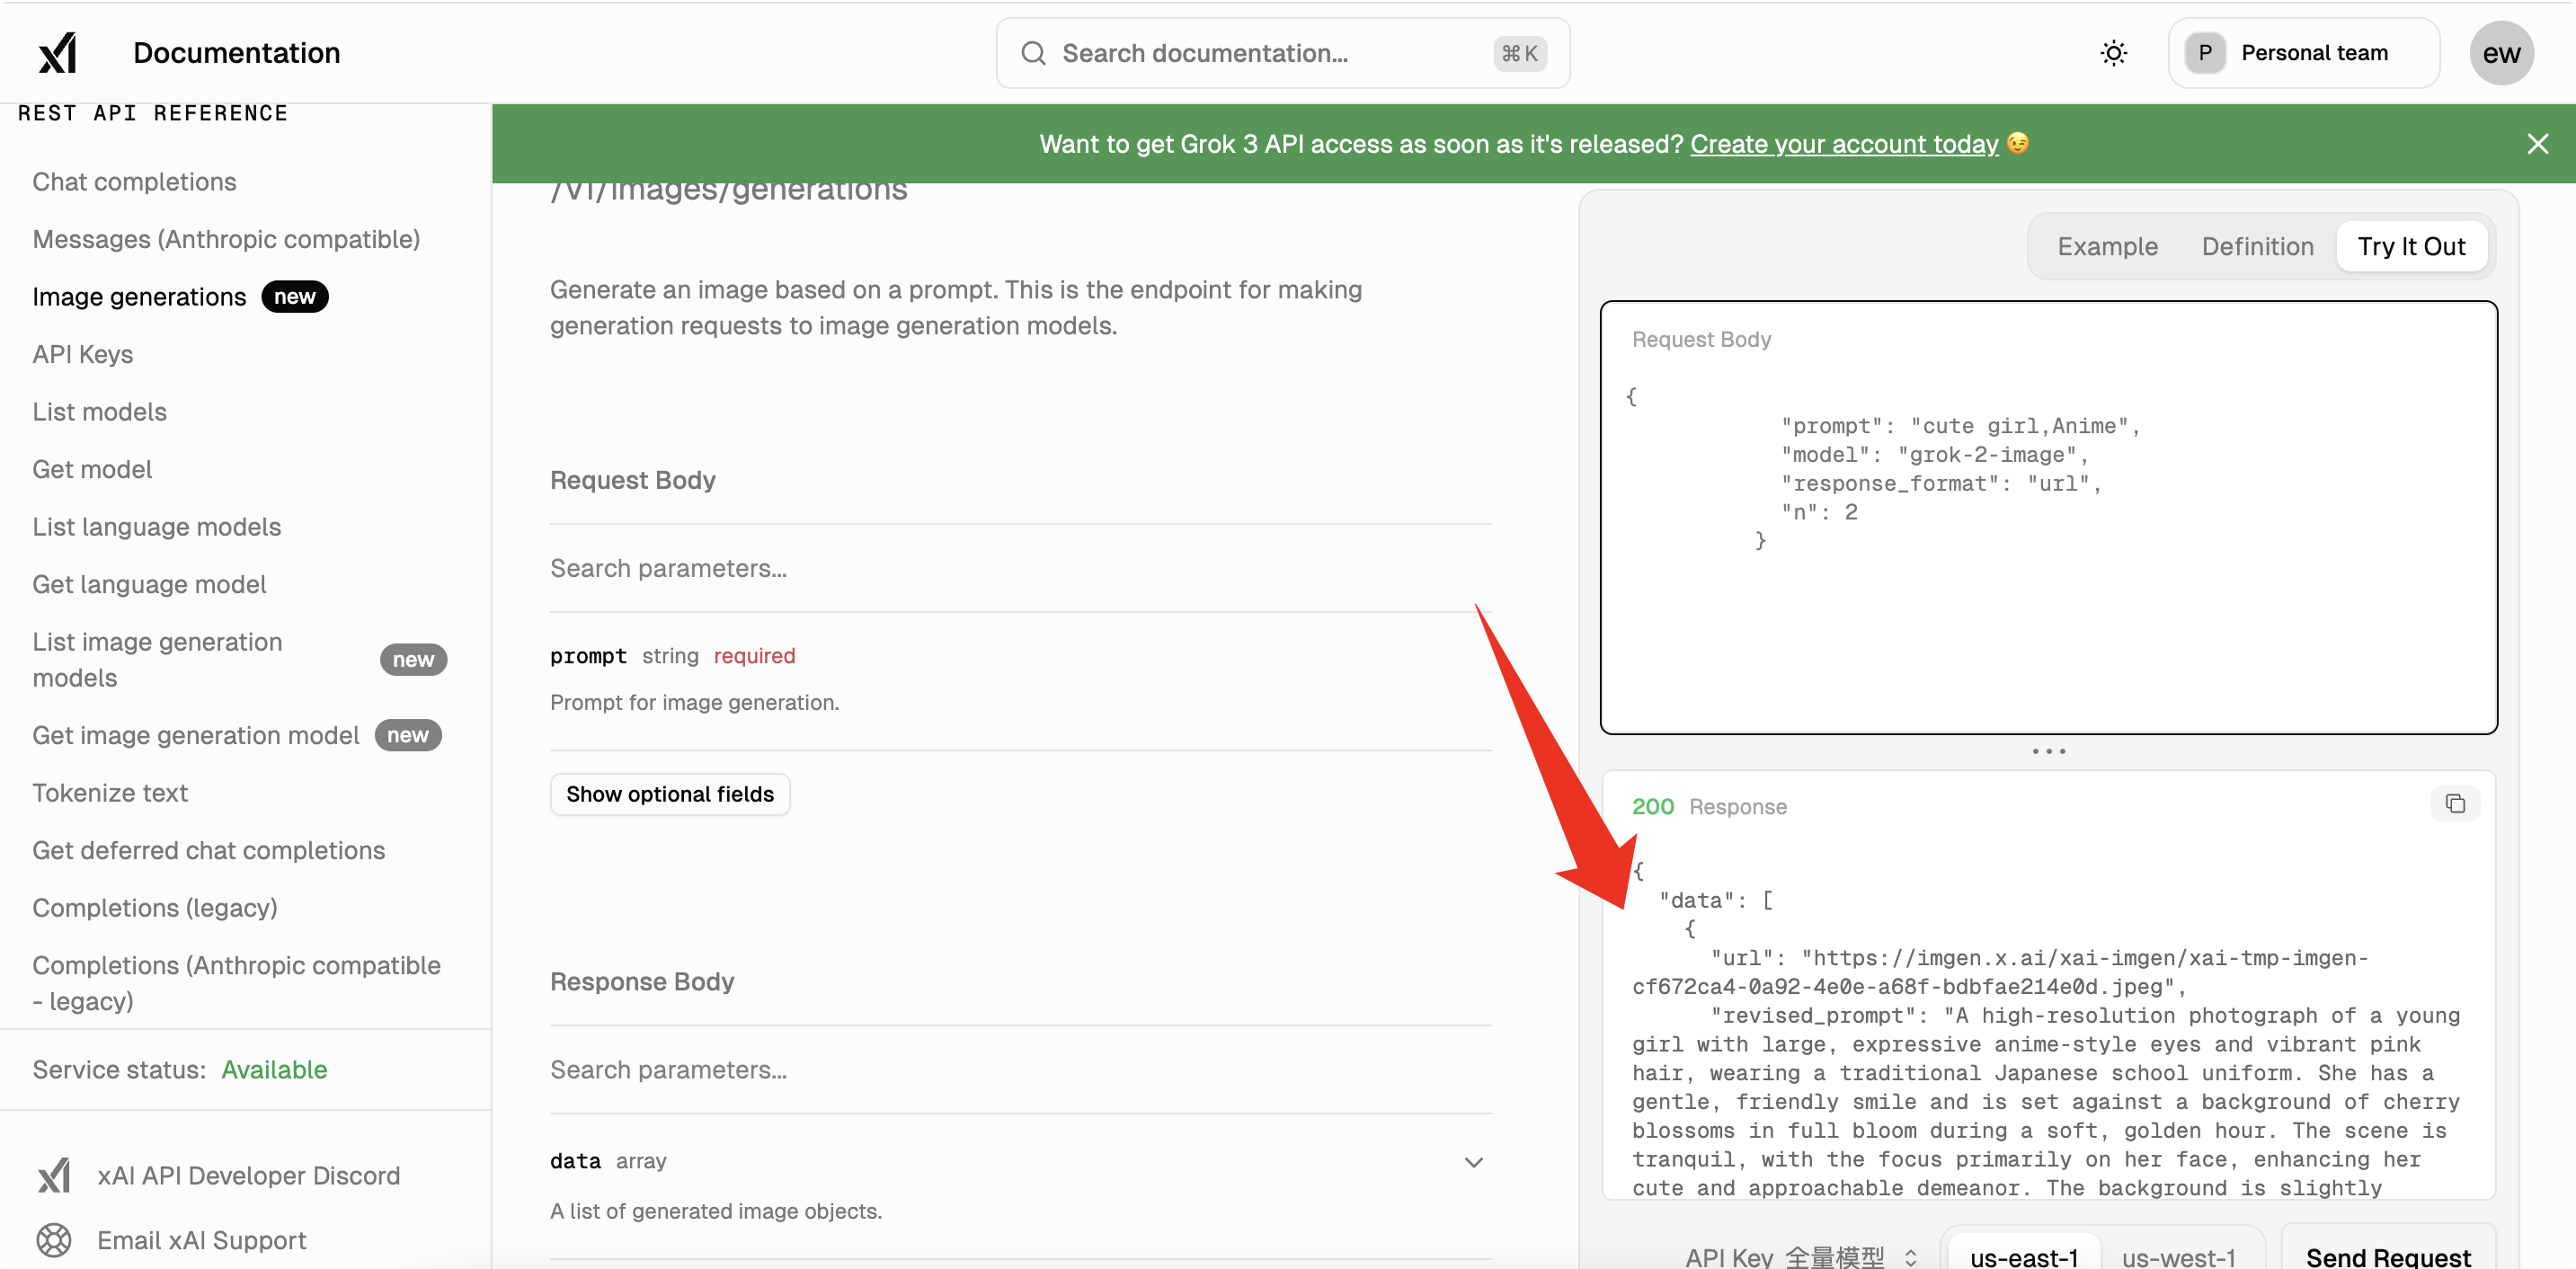
Task: Open the 'ew' user avatar menu
Action: [x=2501, y=53]
